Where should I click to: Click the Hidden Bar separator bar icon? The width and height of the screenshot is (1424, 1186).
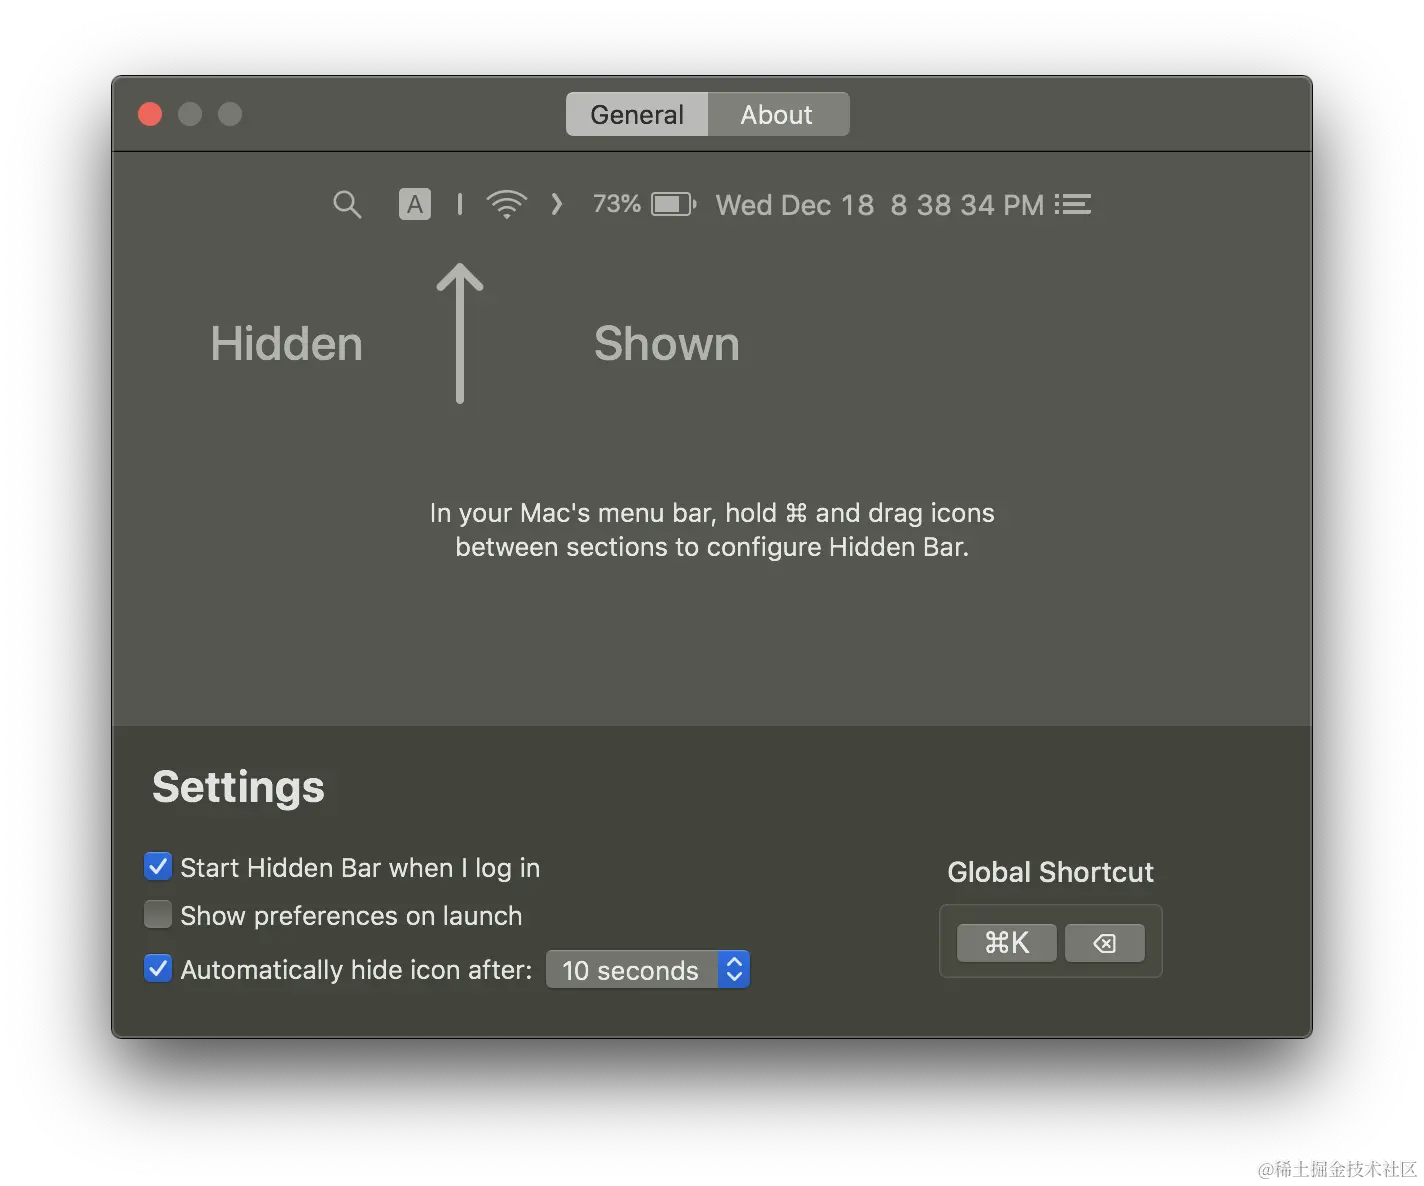[x=460, y=204]
